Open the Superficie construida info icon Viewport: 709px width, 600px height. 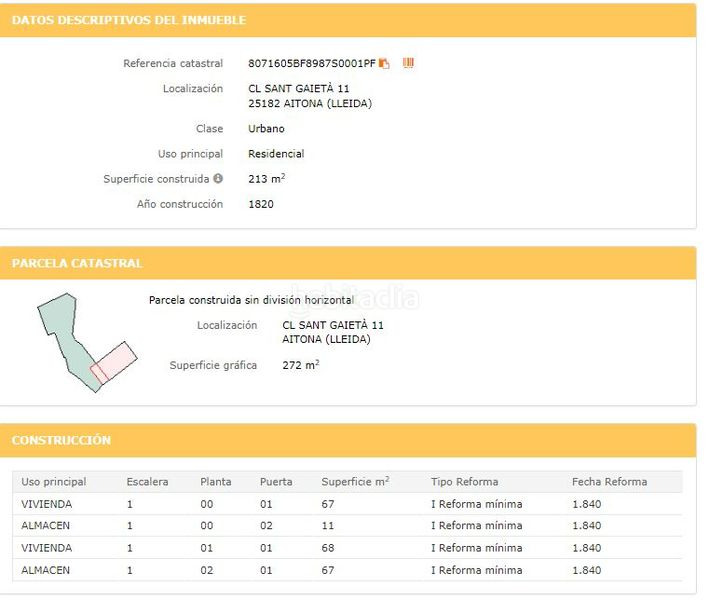tap(218, 179)
